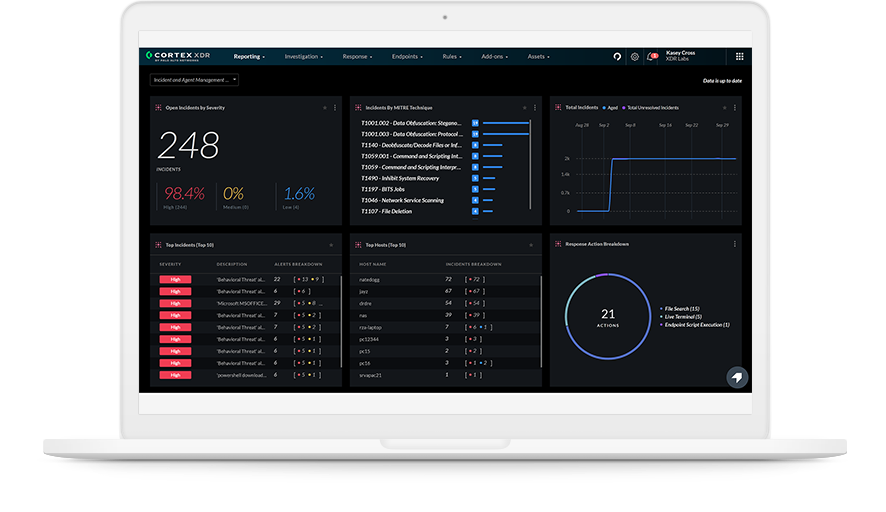886x512 pixels.
Task: Open the Response menu
Action: point(357,57)
